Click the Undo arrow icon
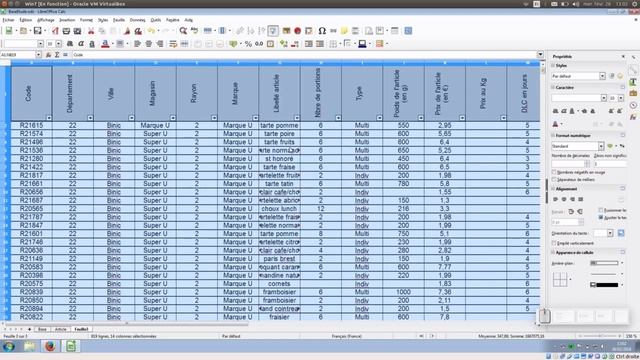The image size is (640, 360). [151, 31]
